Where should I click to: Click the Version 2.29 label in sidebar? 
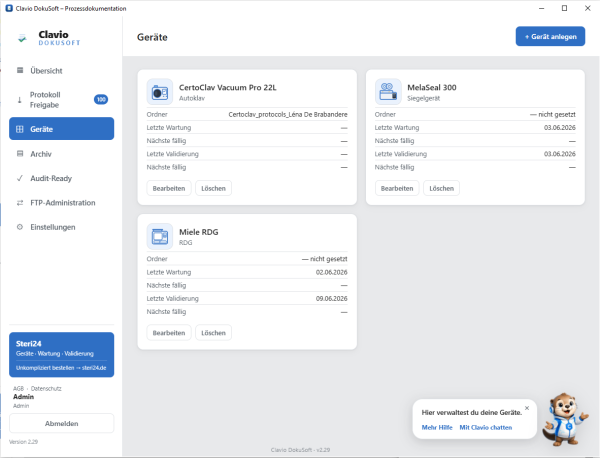coord(23,442)
